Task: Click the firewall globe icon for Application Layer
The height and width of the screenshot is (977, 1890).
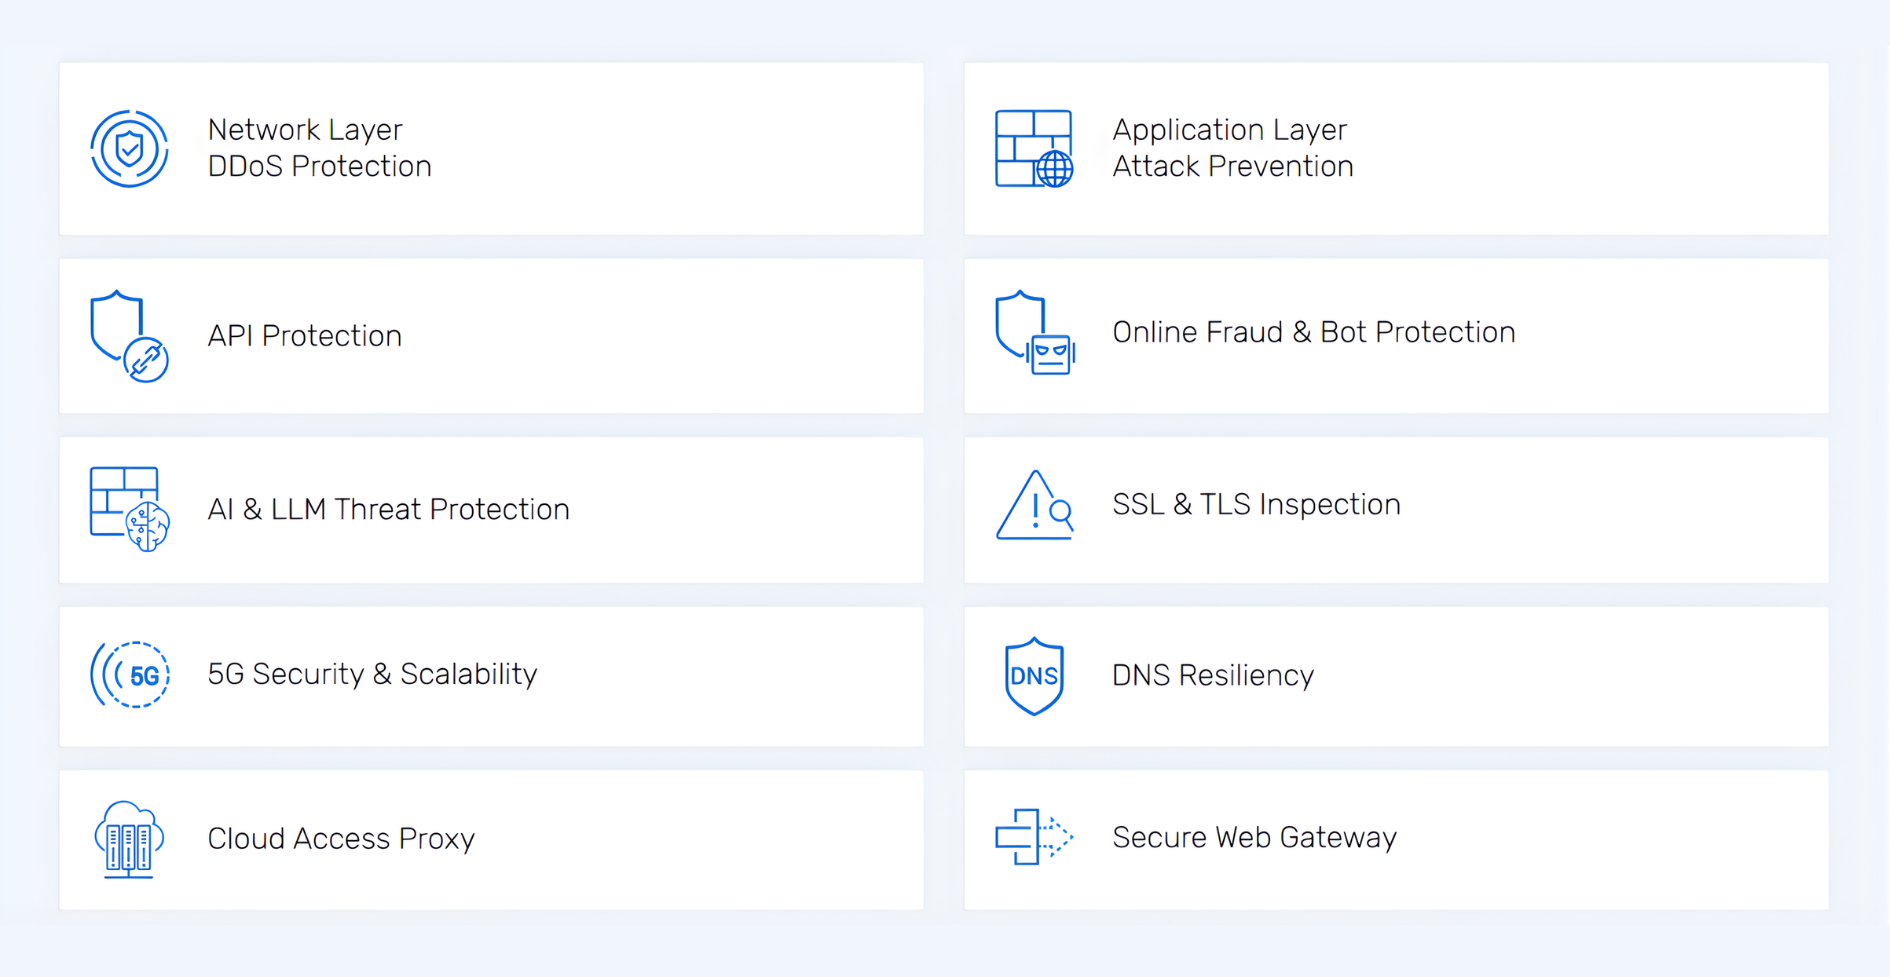Action: pyautogui.click(x=1034, y=149)
